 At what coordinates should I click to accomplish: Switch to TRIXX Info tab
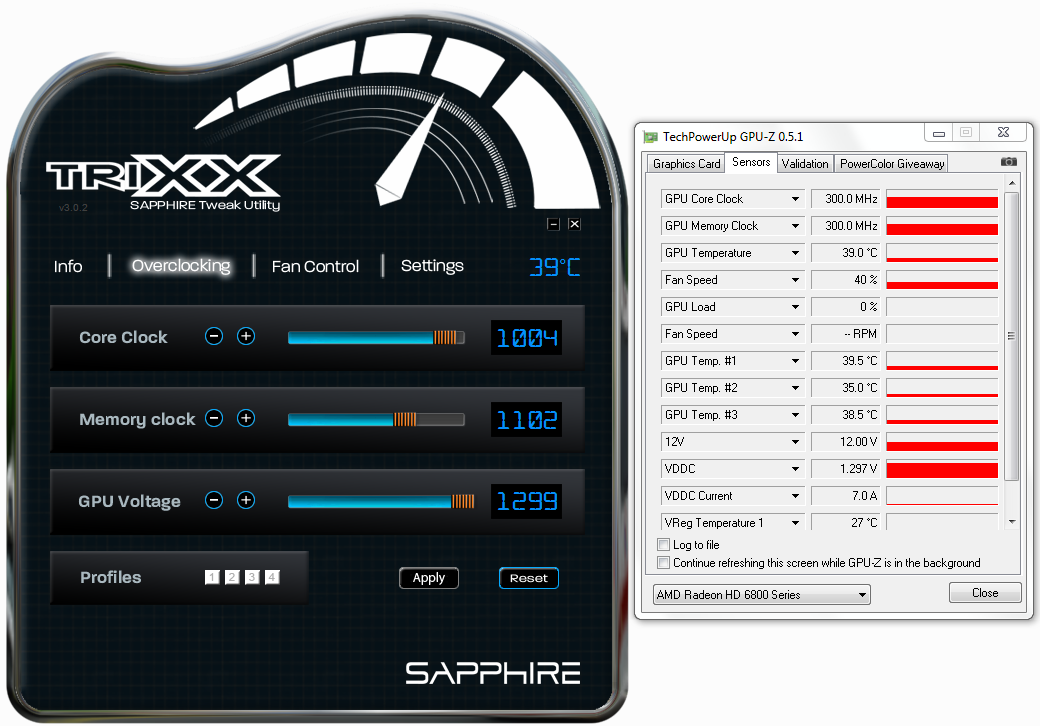(x=68, y=267)
